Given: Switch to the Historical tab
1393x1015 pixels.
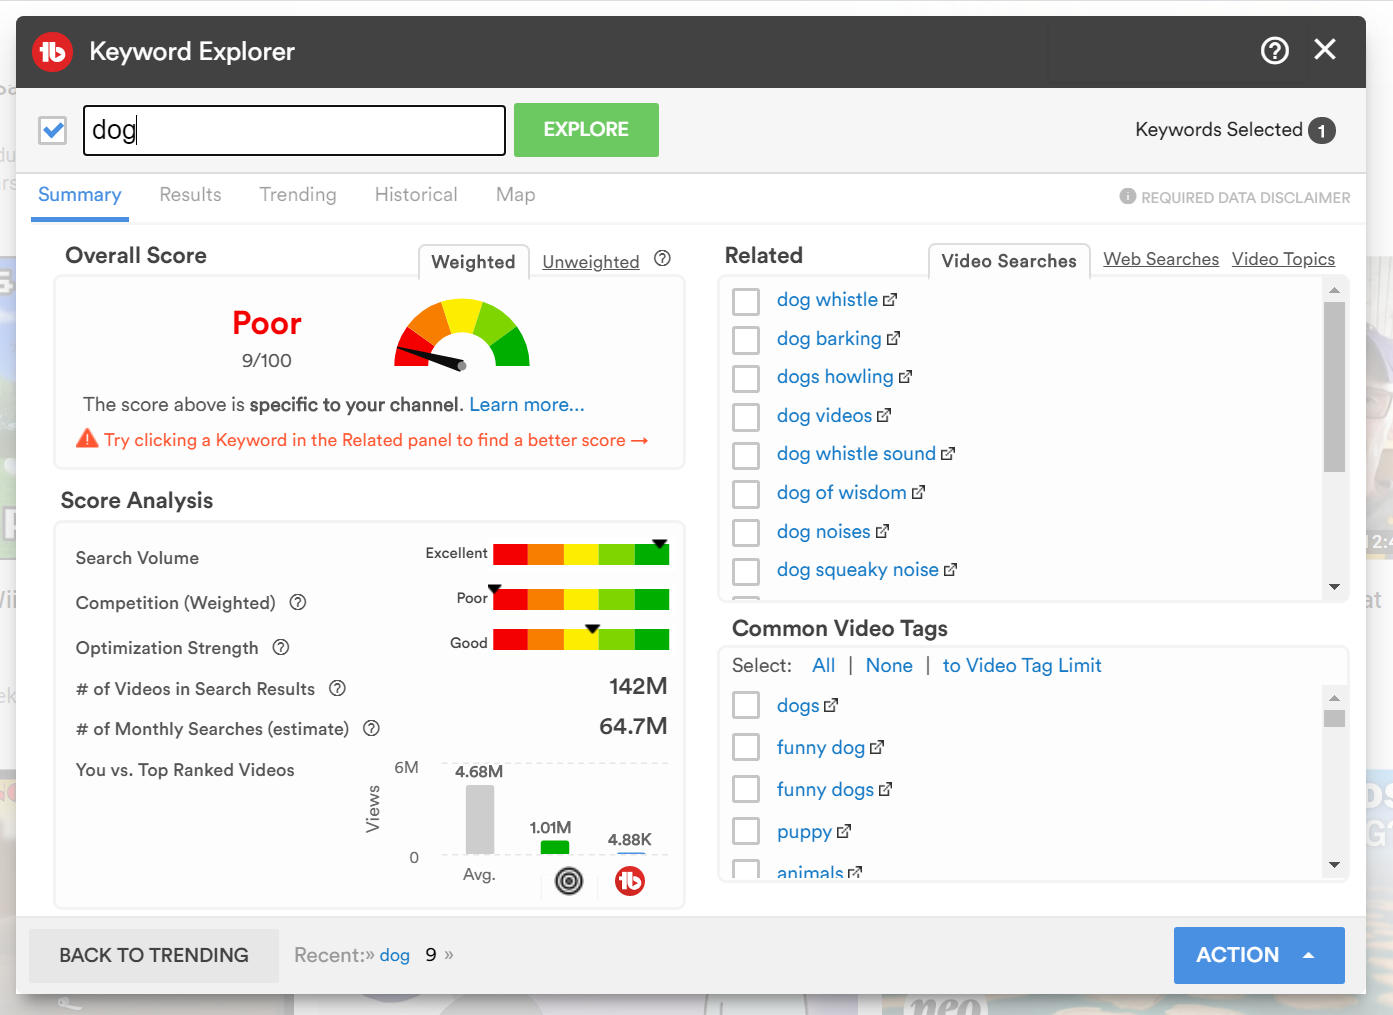Looking at the screenshot, I should pos(416,195).
